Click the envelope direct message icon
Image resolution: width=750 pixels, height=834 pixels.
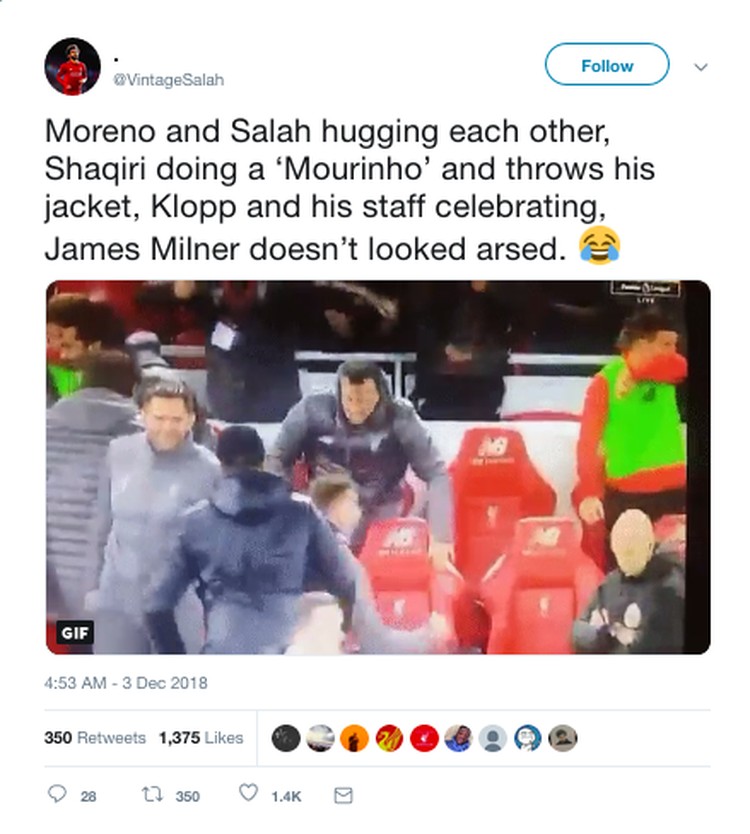343,795
